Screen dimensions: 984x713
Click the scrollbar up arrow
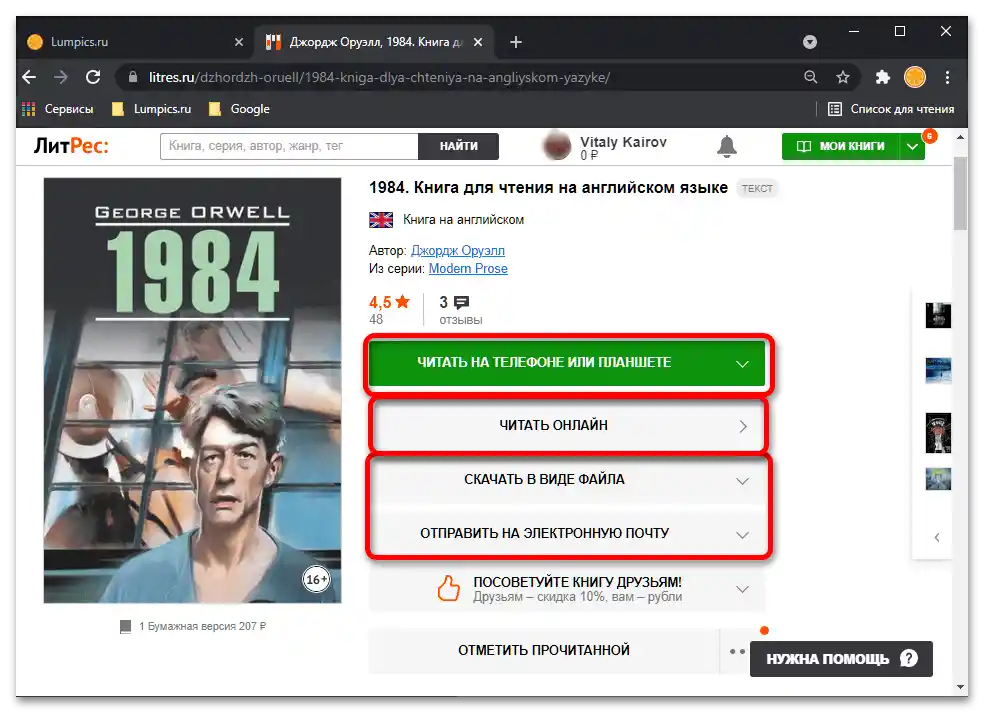tap(960, 137)
